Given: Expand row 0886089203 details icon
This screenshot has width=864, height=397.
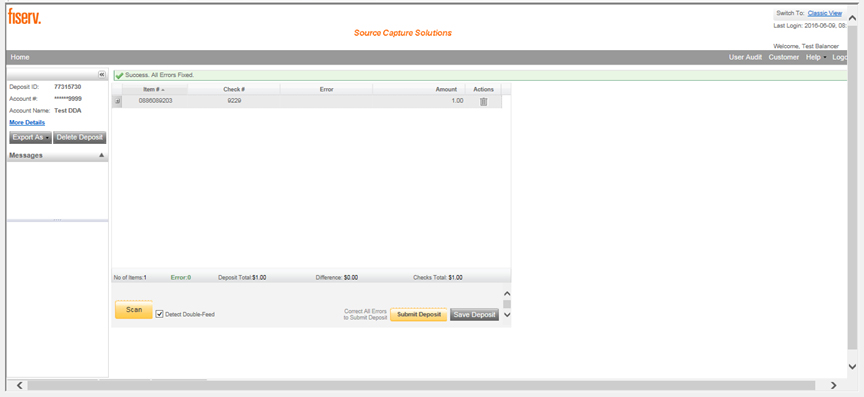Looking at the screenshot, I should pyautogui.click(x=117, y=101).
